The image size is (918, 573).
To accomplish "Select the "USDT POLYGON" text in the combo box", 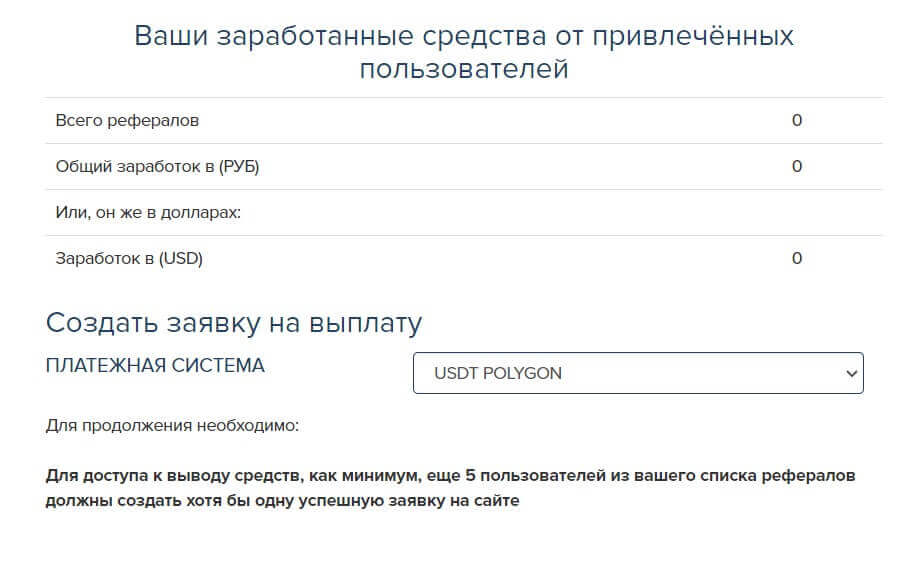I will [498, 373].
